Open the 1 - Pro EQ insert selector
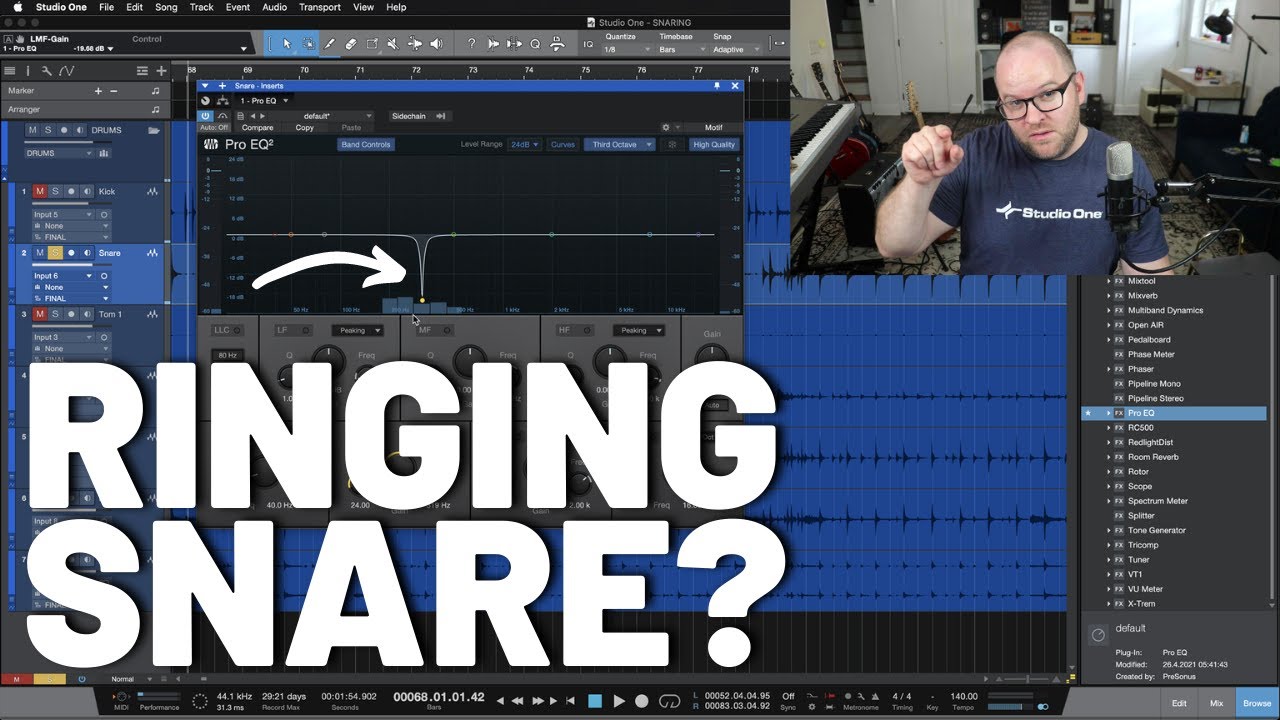 (x=263, y=101)
